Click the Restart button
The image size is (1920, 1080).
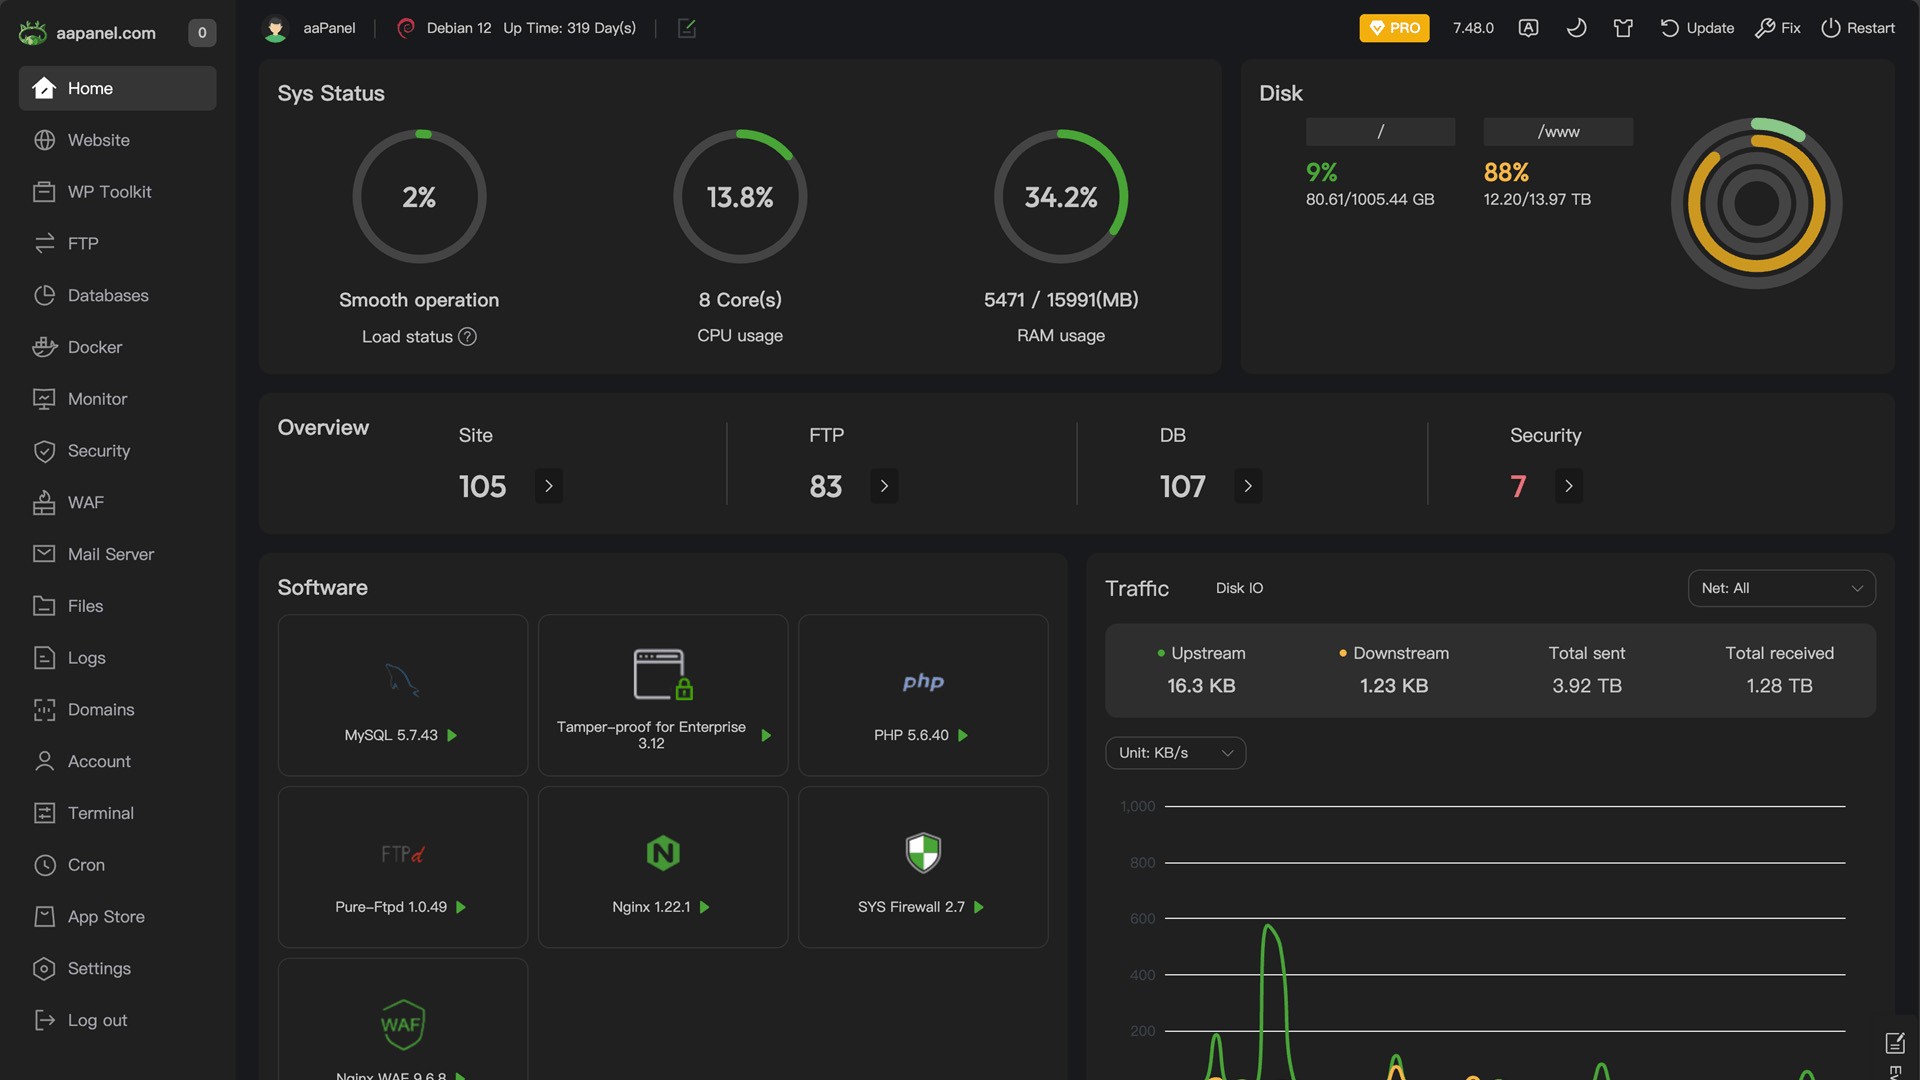[x=1858, y=28]
